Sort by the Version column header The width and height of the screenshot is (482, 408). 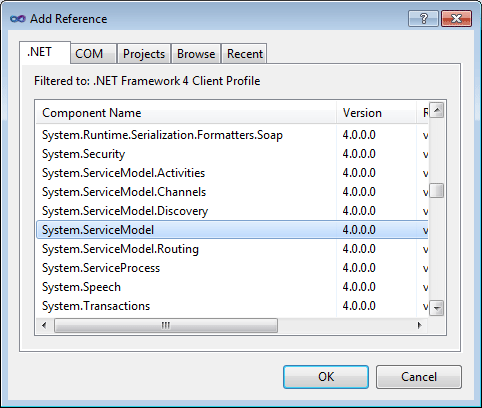376,113
